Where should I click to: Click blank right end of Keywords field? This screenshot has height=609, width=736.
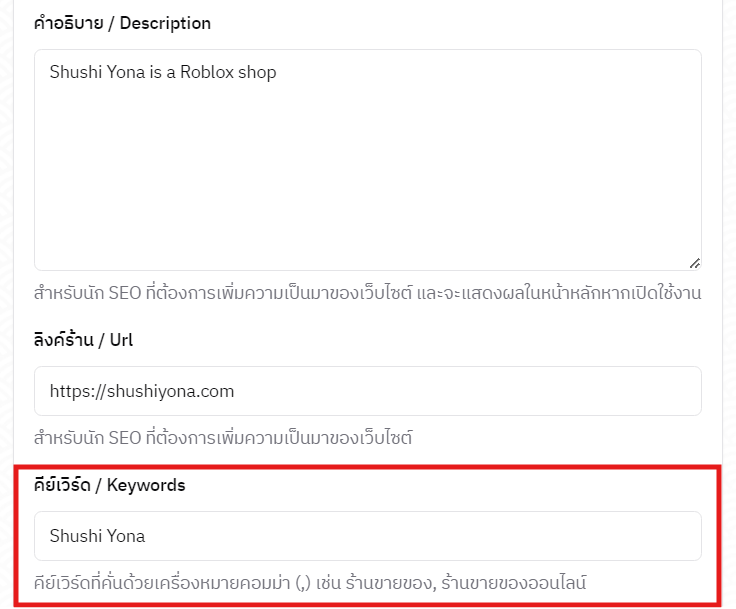pyautogui.click(x=620, y=536)
